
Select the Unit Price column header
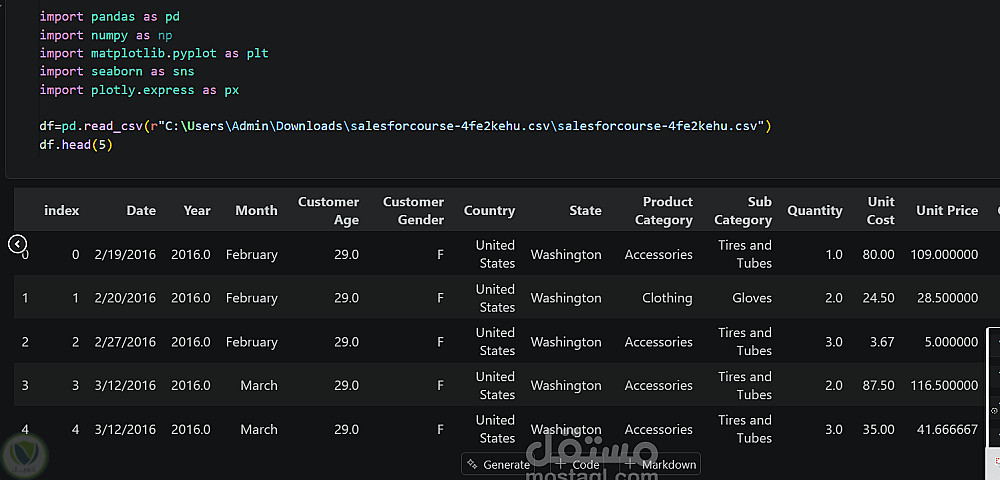pyautogui.click(x=946, y=210)
